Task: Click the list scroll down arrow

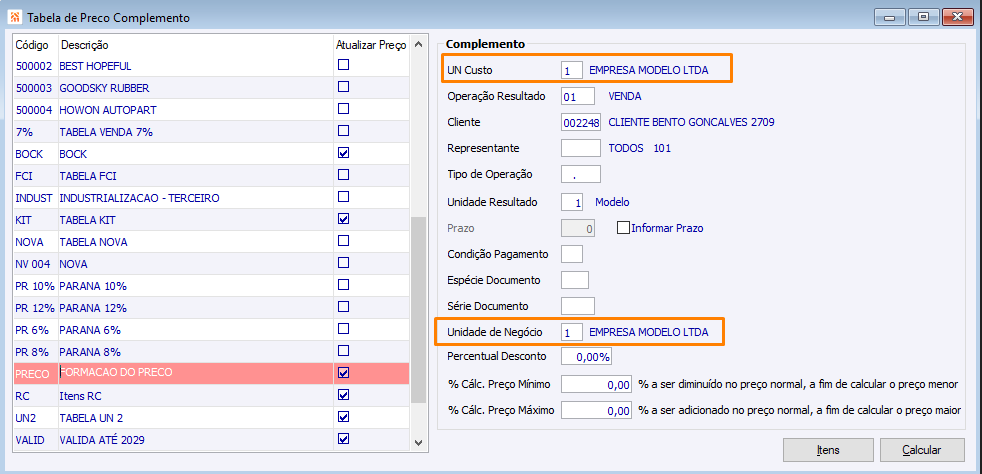Action: tap(419, 443)
